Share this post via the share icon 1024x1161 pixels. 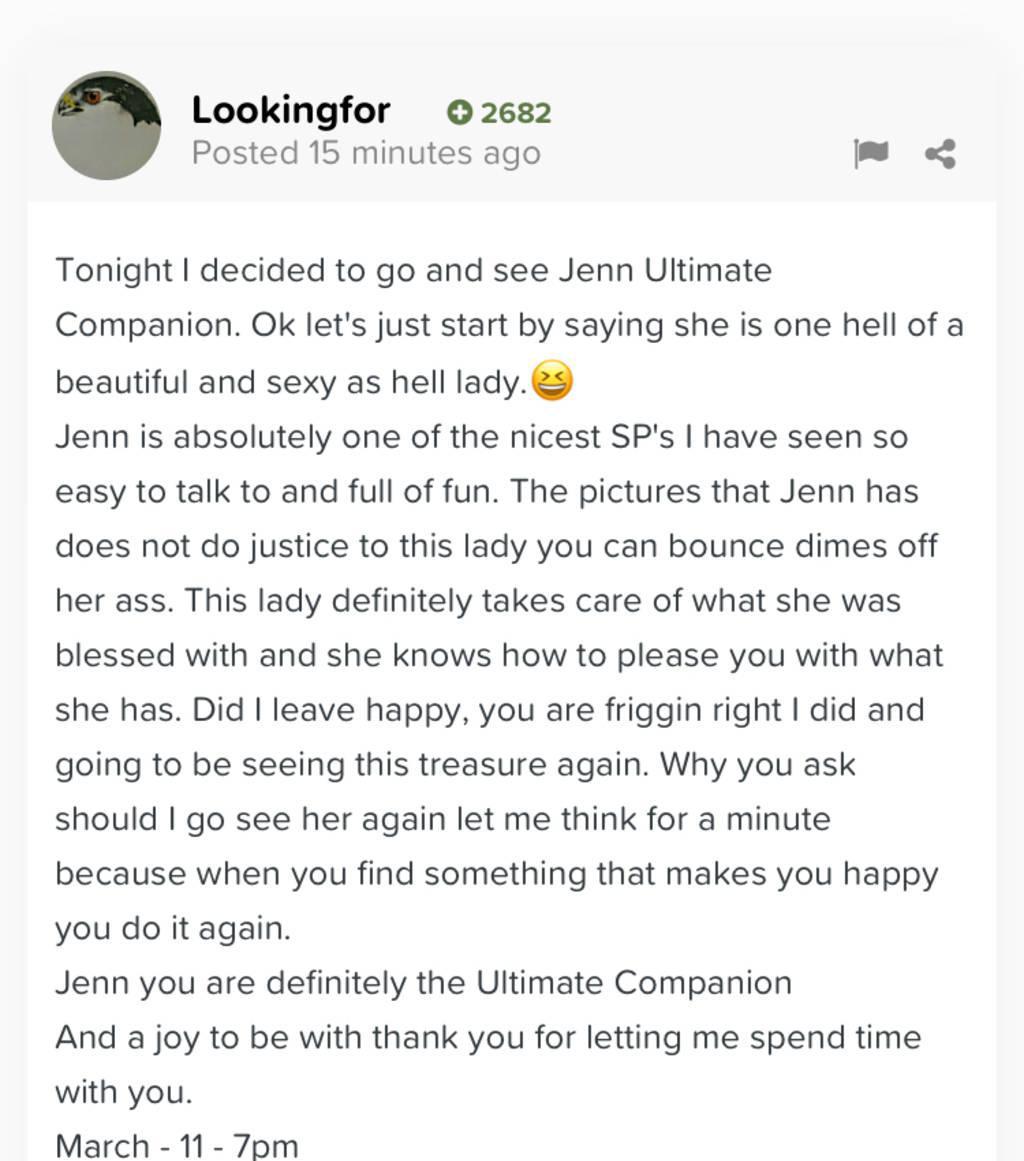pos(940,154)
